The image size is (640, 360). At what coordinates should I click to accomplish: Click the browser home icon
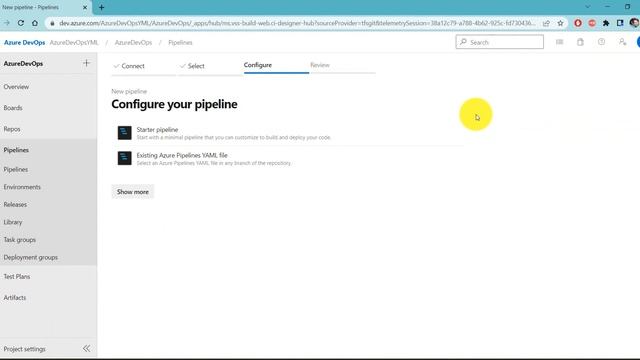(x=35, y=23)
